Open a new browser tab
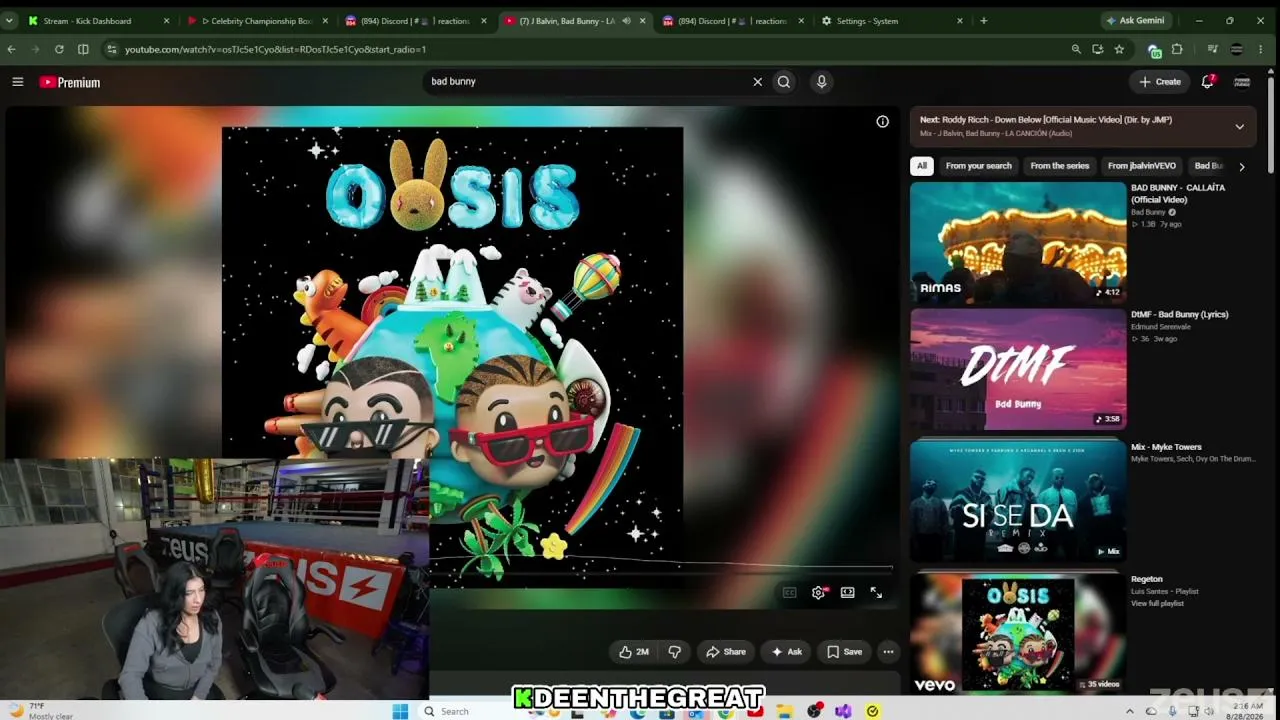Viewport: 1280px width, 720px height. [x=984, y=20]
